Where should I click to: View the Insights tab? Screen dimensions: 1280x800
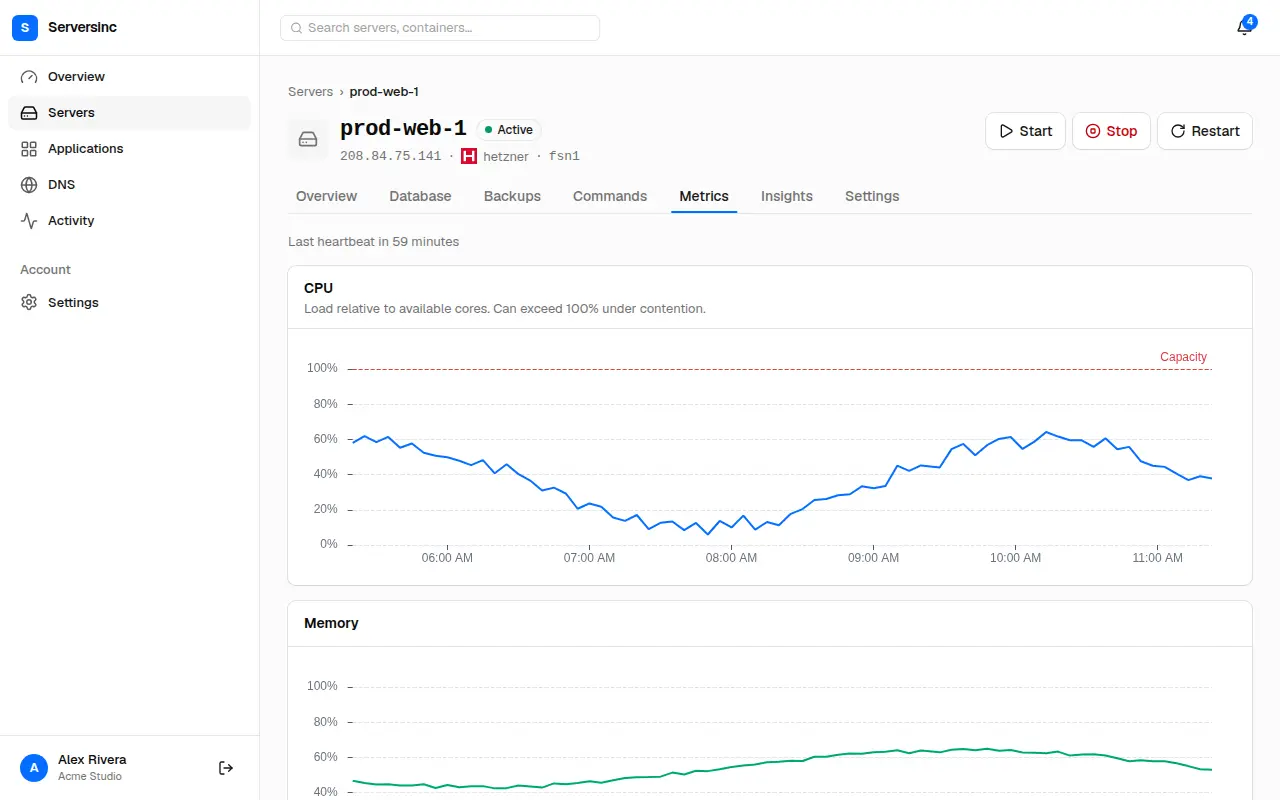click(787, 196)
